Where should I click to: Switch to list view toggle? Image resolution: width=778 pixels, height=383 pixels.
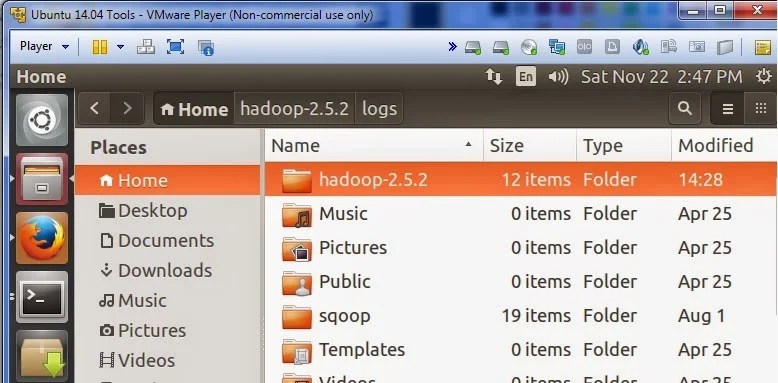[727, 108]
